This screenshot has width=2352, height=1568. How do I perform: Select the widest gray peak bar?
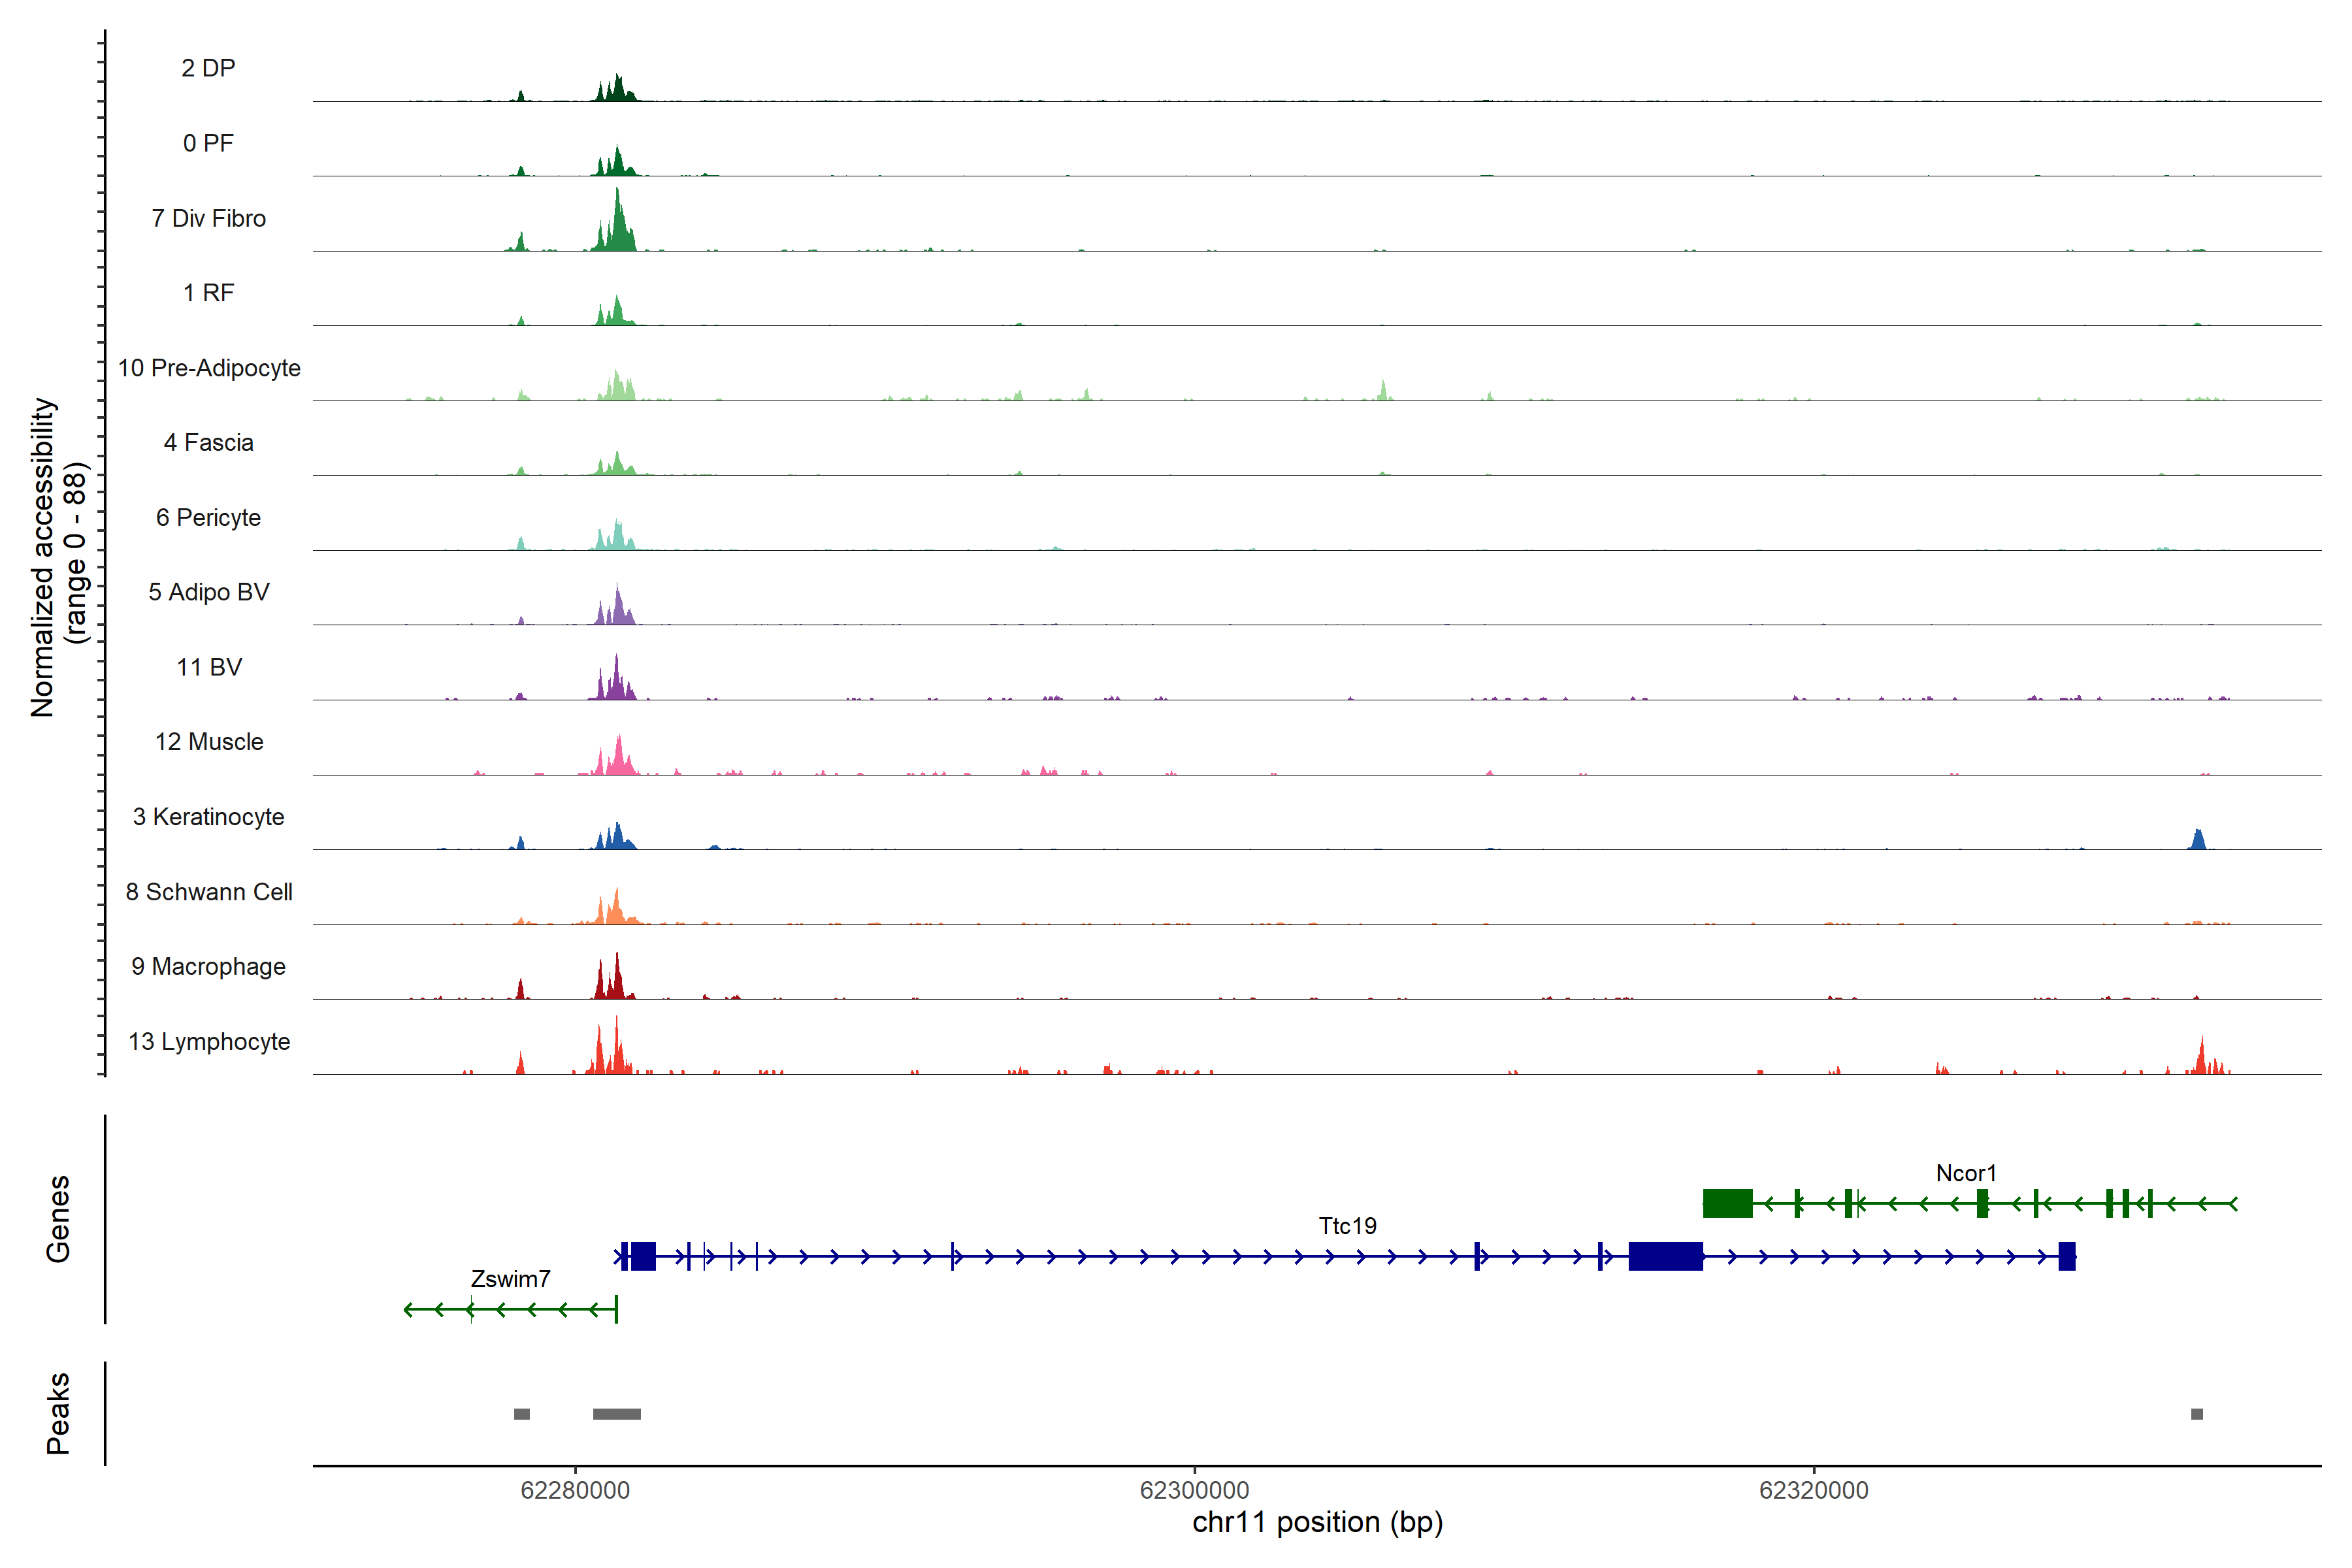pyautogui.click(x=616, y=1414)
